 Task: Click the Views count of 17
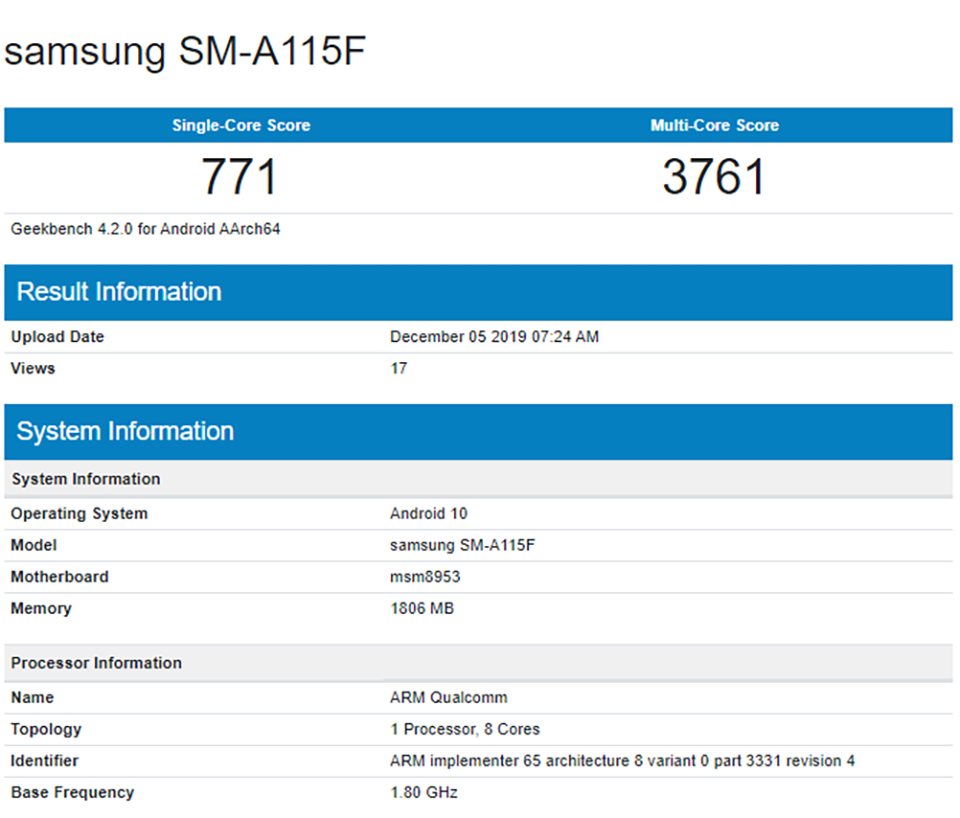[399, 368]
